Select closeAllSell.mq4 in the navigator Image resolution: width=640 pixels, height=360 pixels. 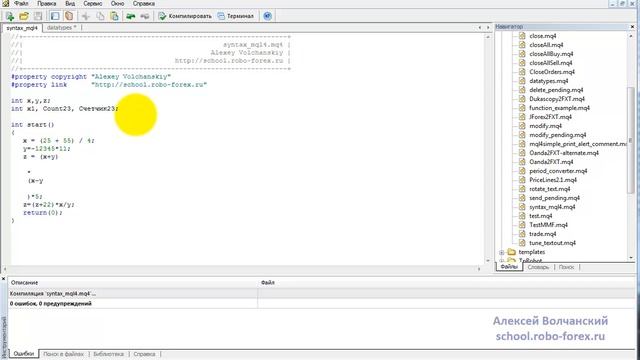551,63
